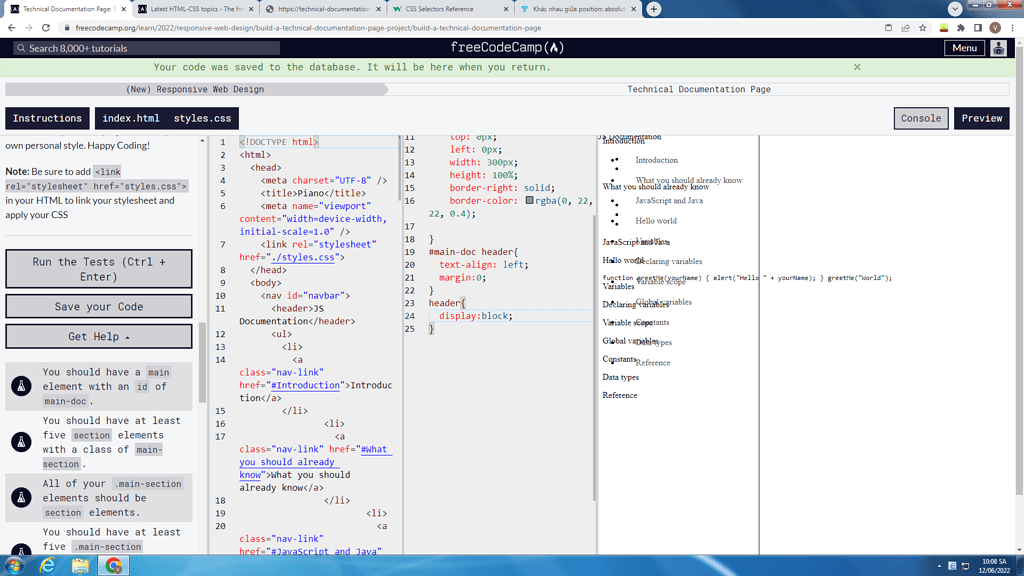Open Internet Explorer from the taskbar
This screenshot has width=1024, height=576.
coord(47,566)
